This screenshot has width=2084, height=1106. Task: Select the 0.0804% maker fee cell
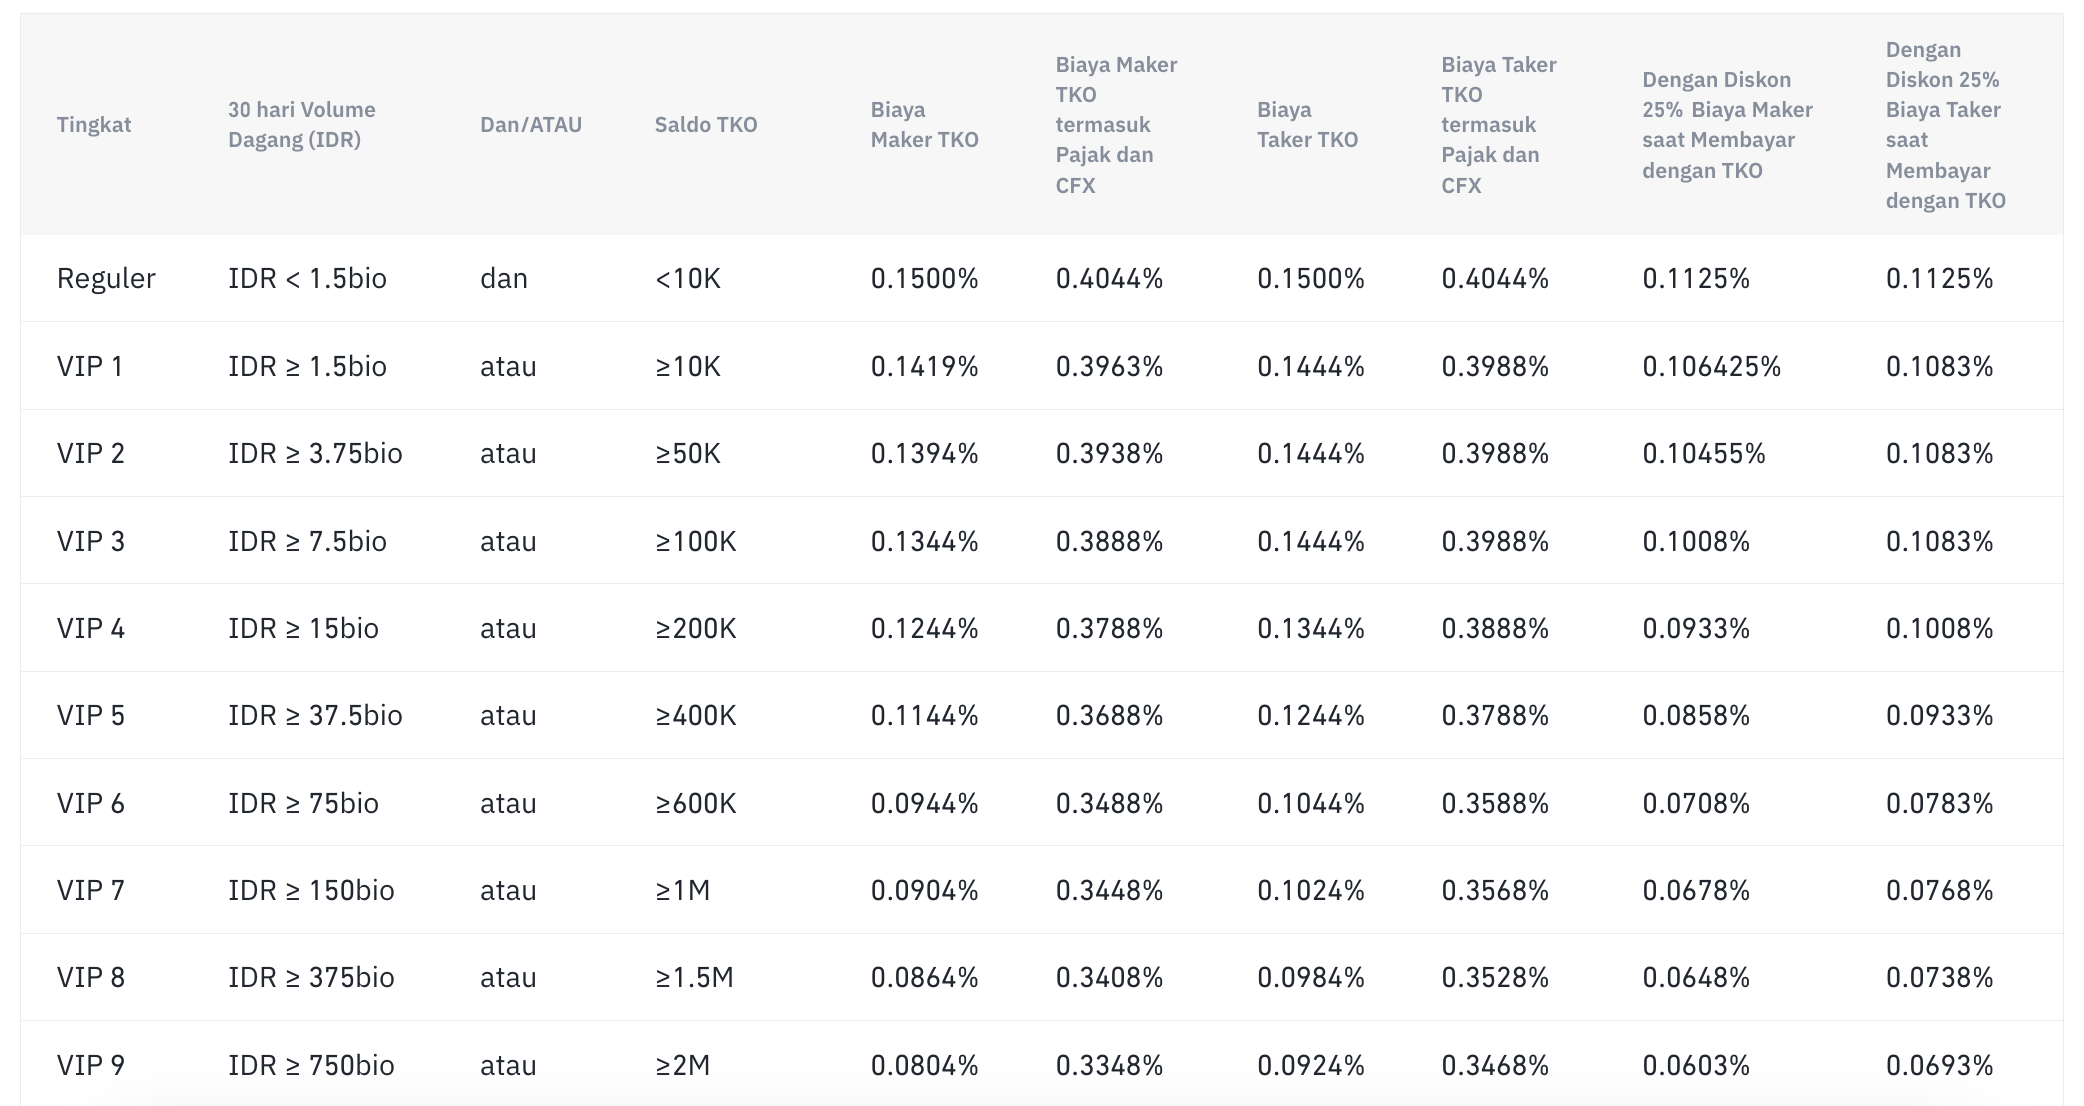click(x=924, y=1065)
